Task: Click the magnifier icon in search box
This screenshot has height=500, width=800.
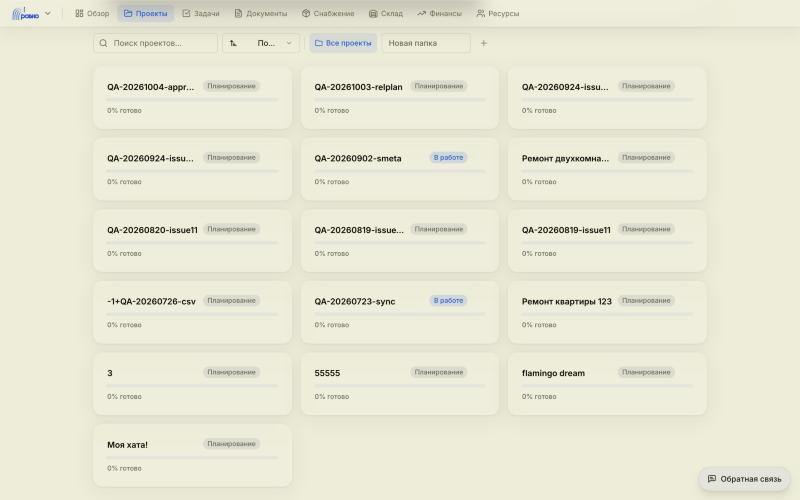Action: 104,43
